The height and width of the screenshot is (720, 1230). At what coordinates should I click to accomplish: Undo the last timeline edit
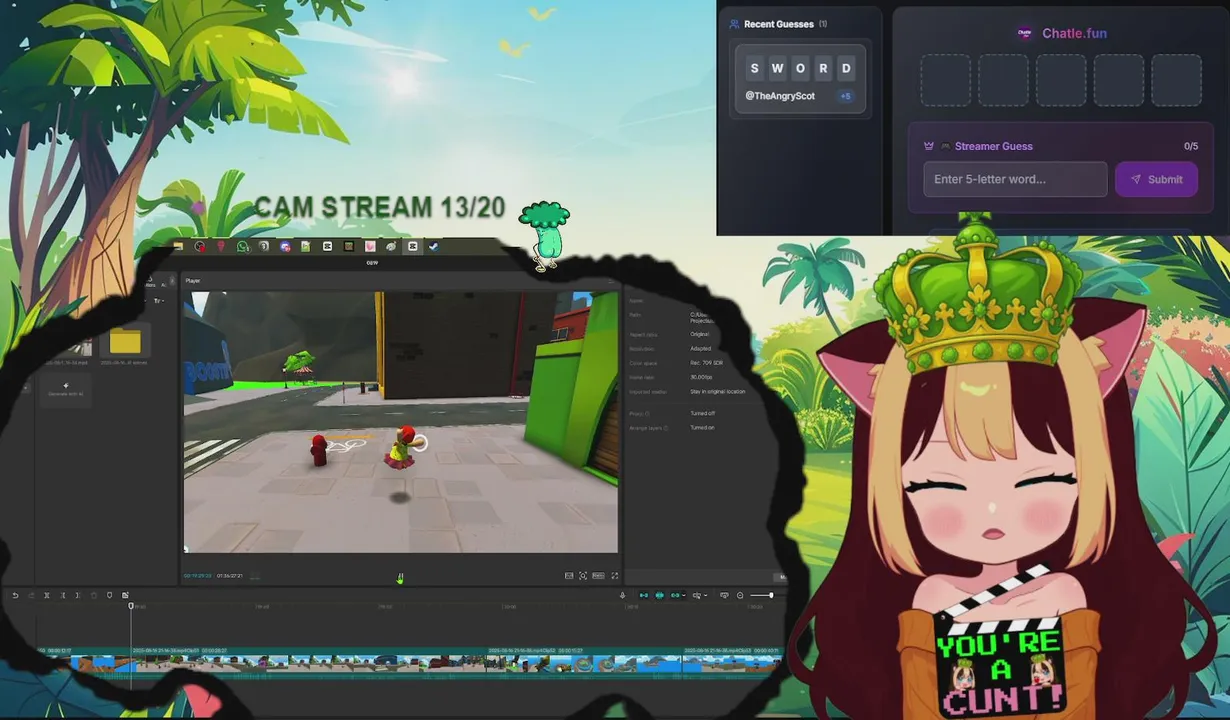(x=15, y=595)
